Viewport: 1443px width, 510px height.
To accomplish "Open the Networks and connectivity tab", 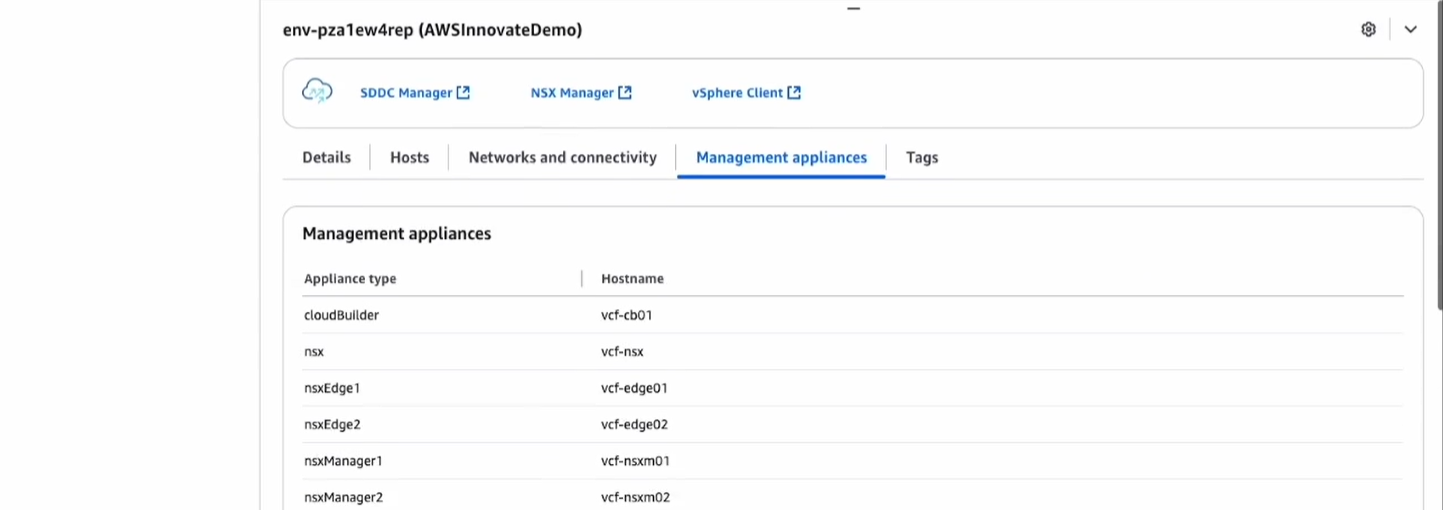I will pos(563,157).
